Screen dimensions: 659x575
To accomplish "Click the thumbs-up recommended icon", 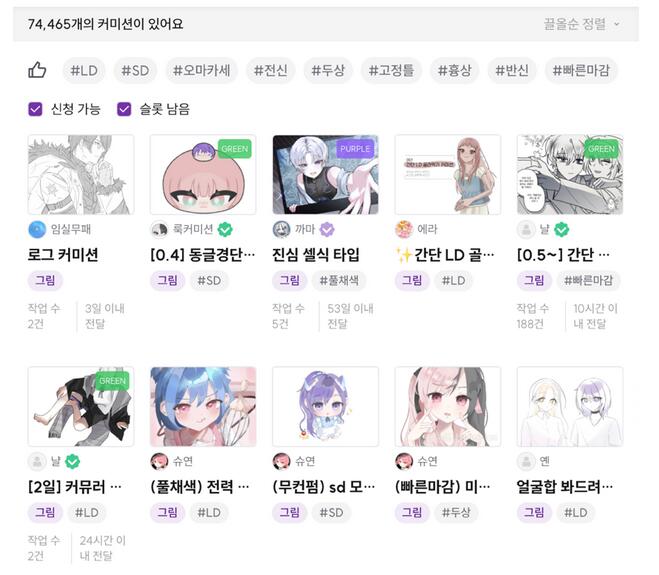I will [x=37, y=70].
